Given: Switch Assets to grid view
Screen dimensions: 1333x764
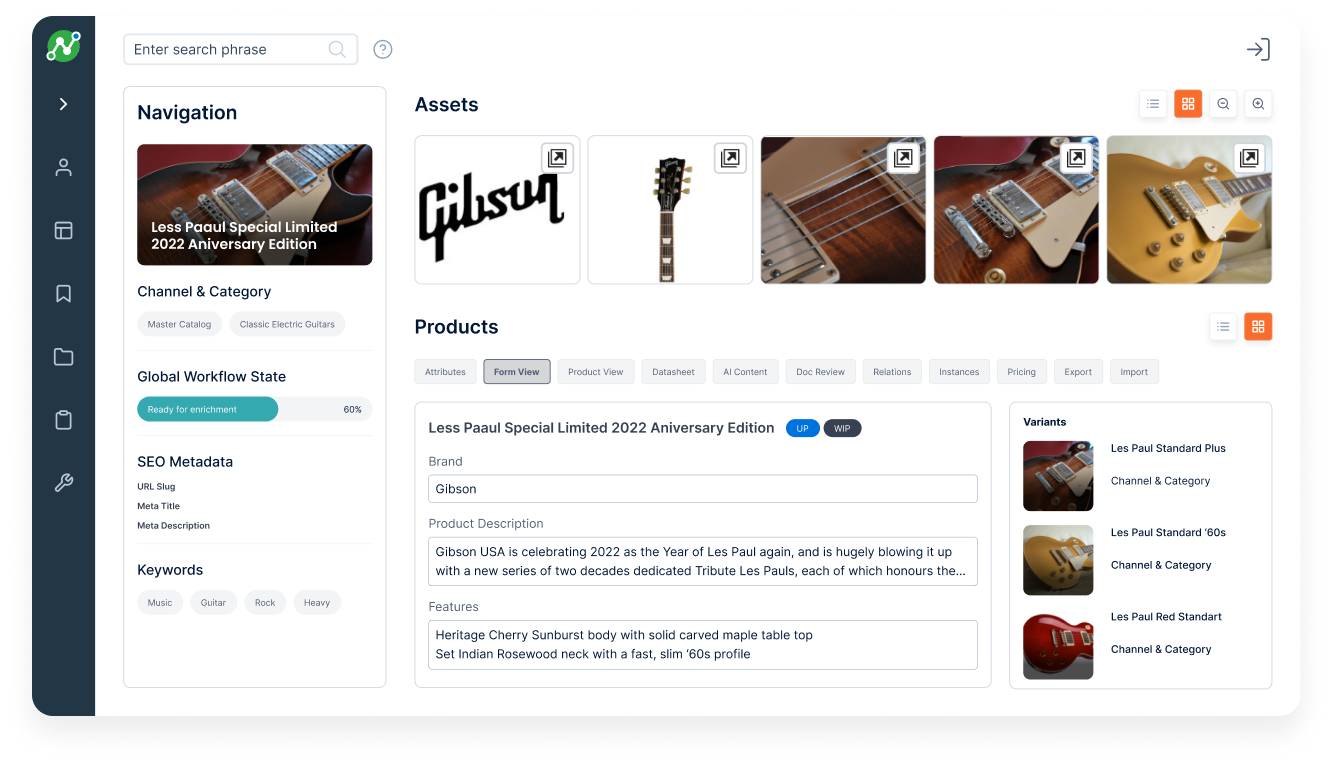Looking at the screenshot, I should pos(1188,103).
